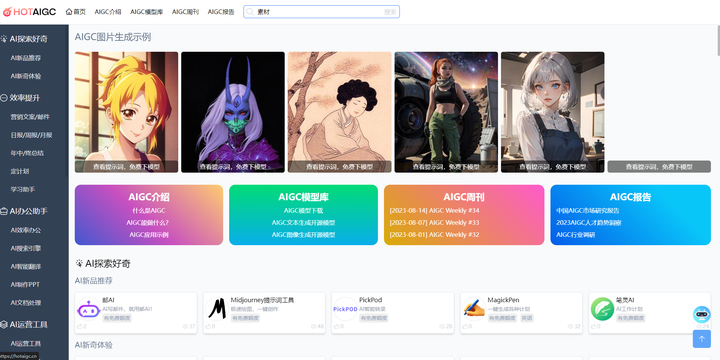Click the AI运营工具 sidebar section icon
Image resolution: width=720 pixels, height=360 pixels.
pyautogui.click(x=4, y=325)
